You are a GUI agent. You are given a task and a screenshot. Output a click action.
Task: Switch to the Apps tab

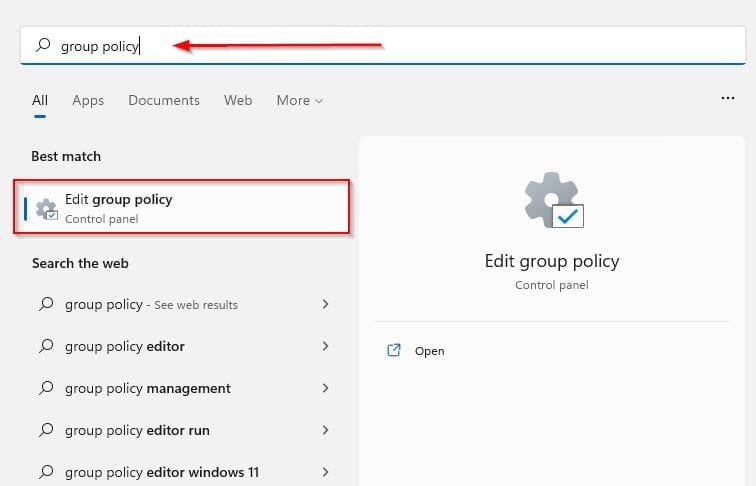[88, 100]
